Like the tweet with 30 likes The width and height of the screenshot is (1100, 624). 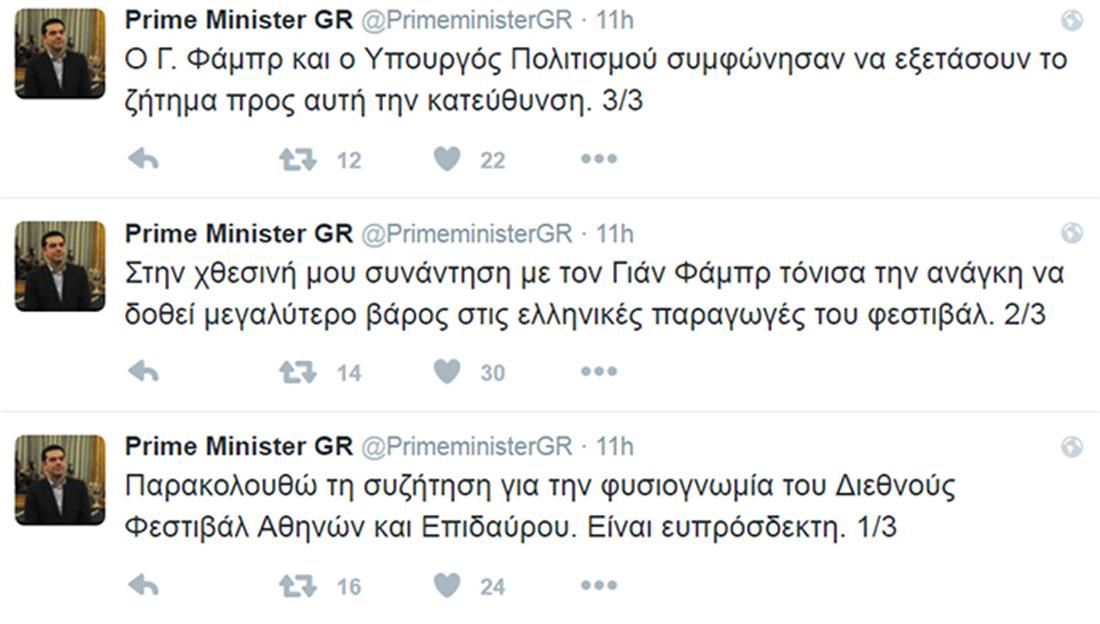point(448,372)
